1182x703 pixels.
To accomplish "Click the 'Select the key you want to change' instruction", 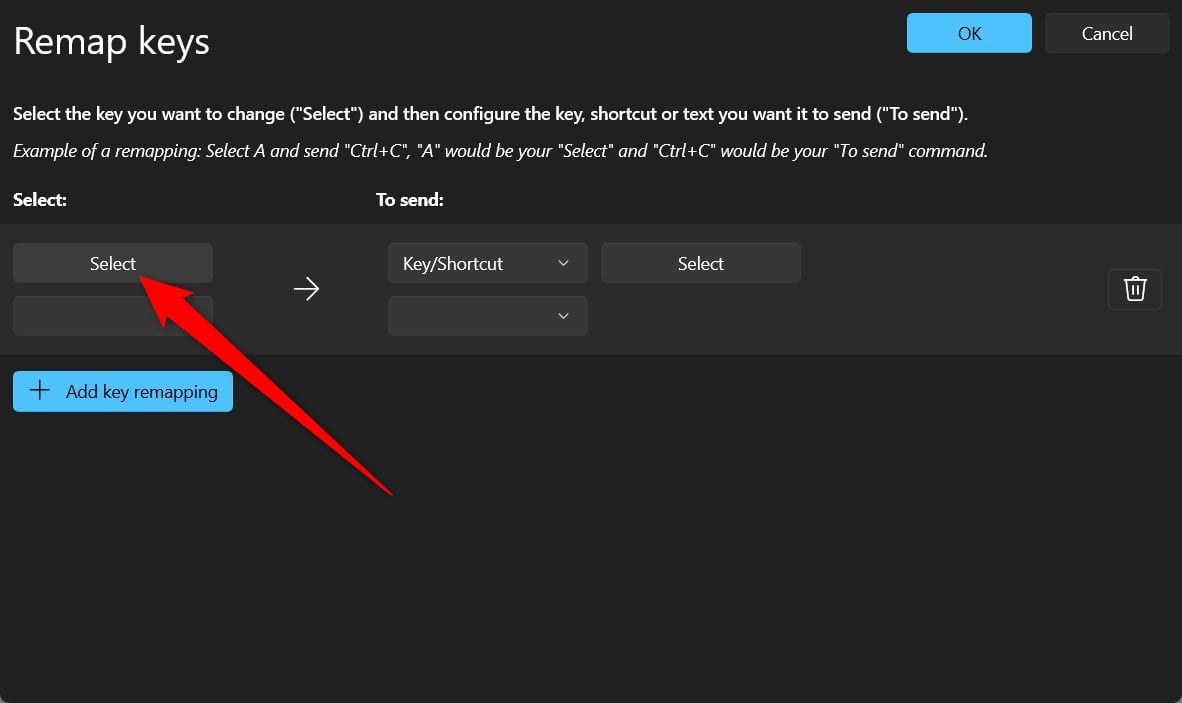I will 490,114.
